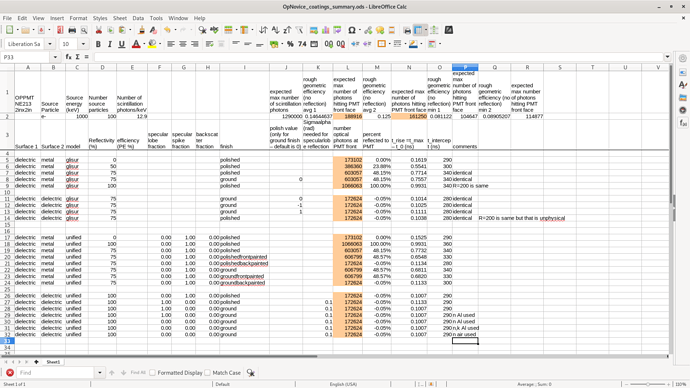Click the Cut scissors icon

pyautogui.click(x=99, y=30)
